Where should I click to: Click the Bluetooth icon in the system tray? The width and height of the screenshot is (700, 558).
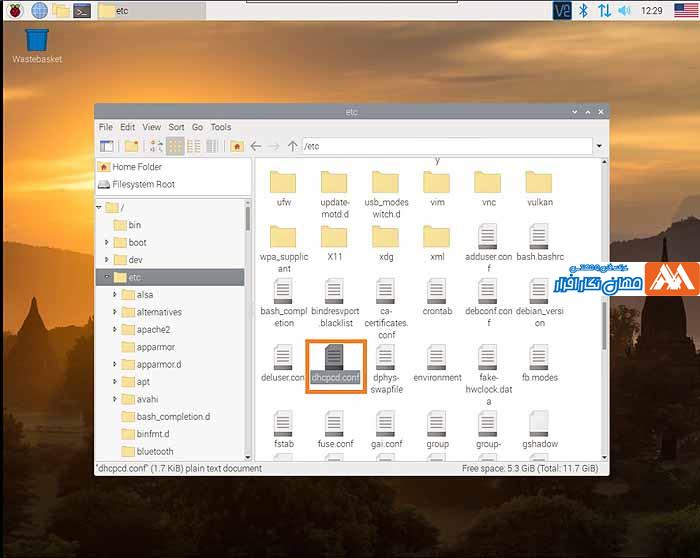(582, 11)
